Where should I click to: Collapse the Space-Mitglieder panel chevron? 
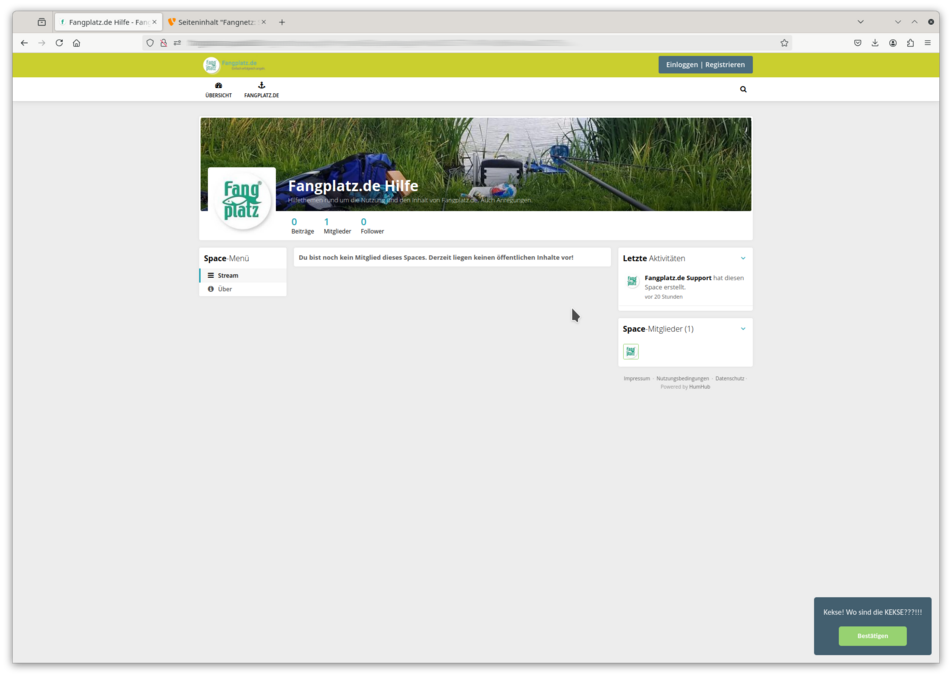tap(743, 329)
